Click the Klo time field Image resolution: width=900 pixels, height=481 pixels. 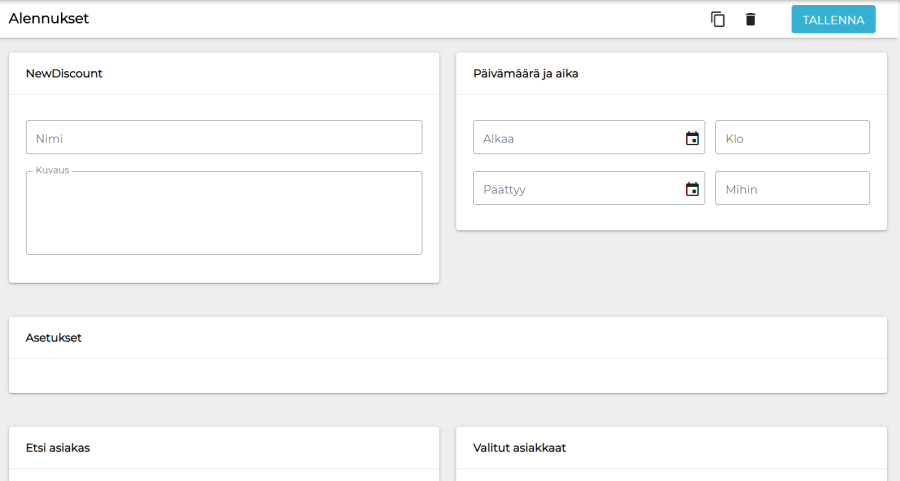click(x=792, y=138)
